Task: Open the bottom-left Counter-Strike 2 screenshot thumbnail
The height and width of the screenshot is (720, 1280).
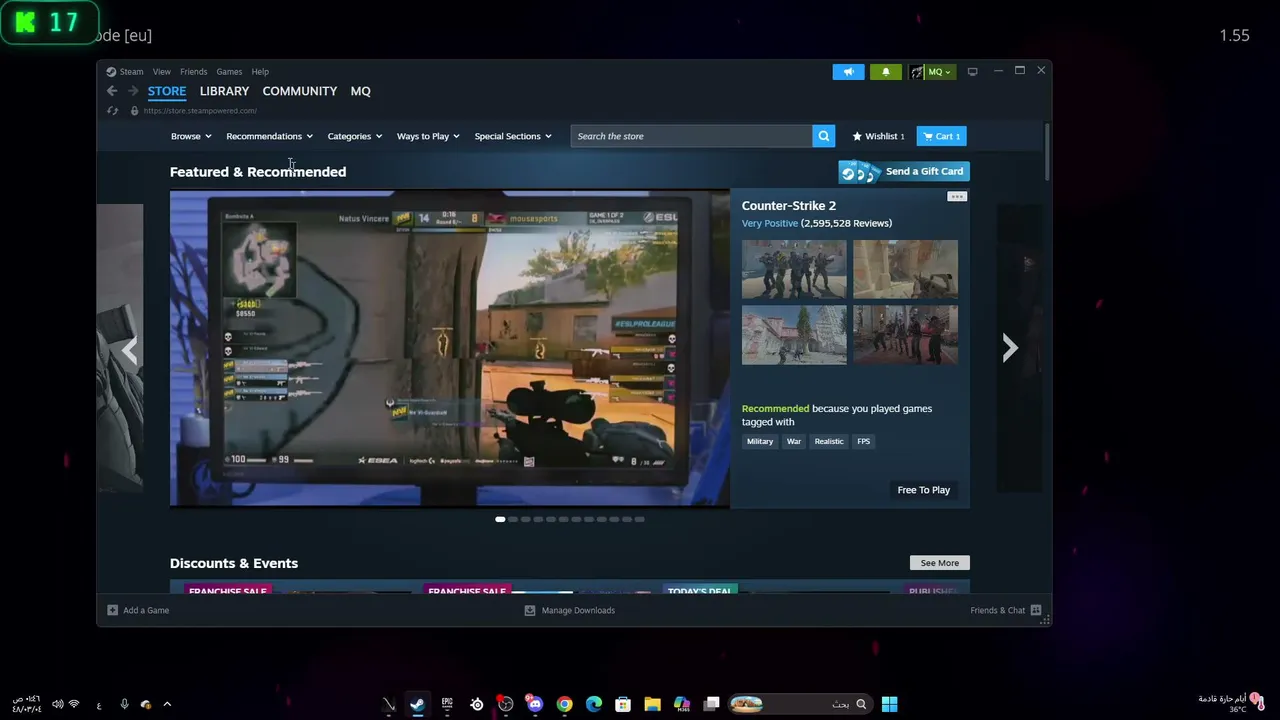Action: click(x=794, y=335)
